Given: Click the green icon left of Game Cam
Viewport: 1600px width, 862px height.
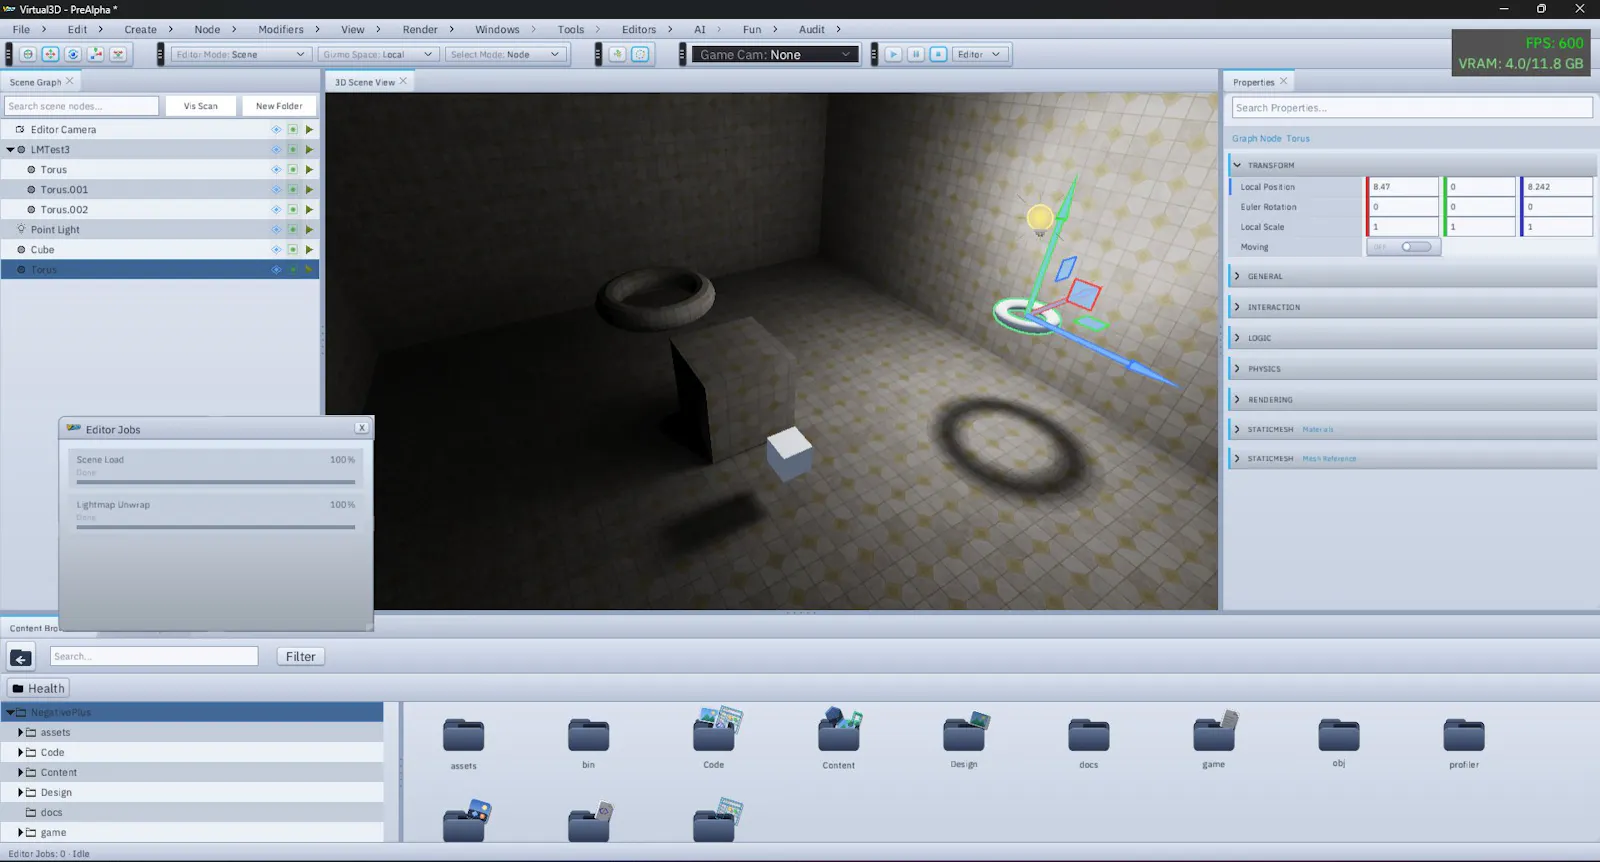Looking at the screenshot, I should [617, 54].
